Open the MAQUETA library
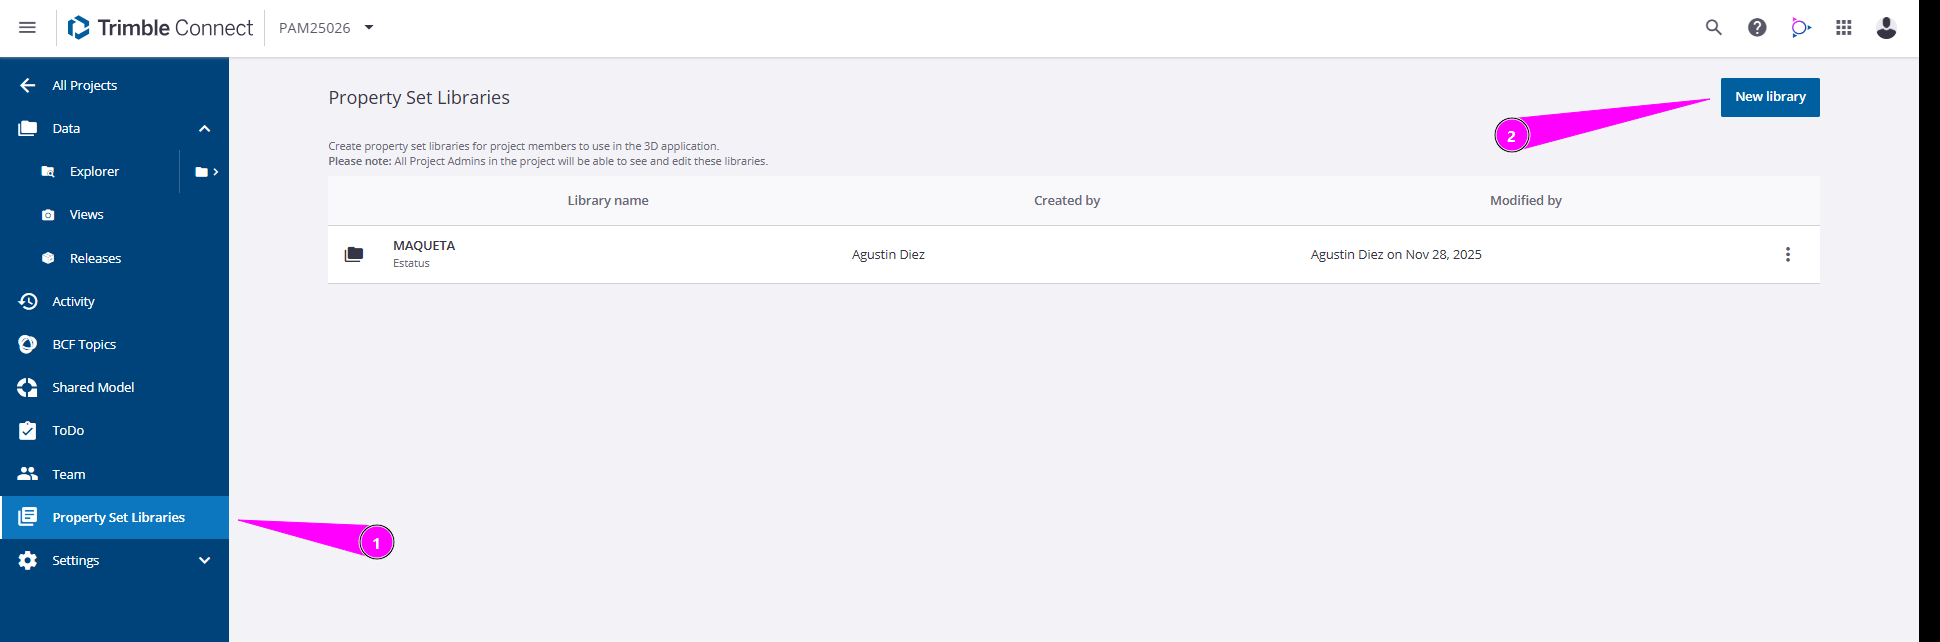 [x=424, y=246]
